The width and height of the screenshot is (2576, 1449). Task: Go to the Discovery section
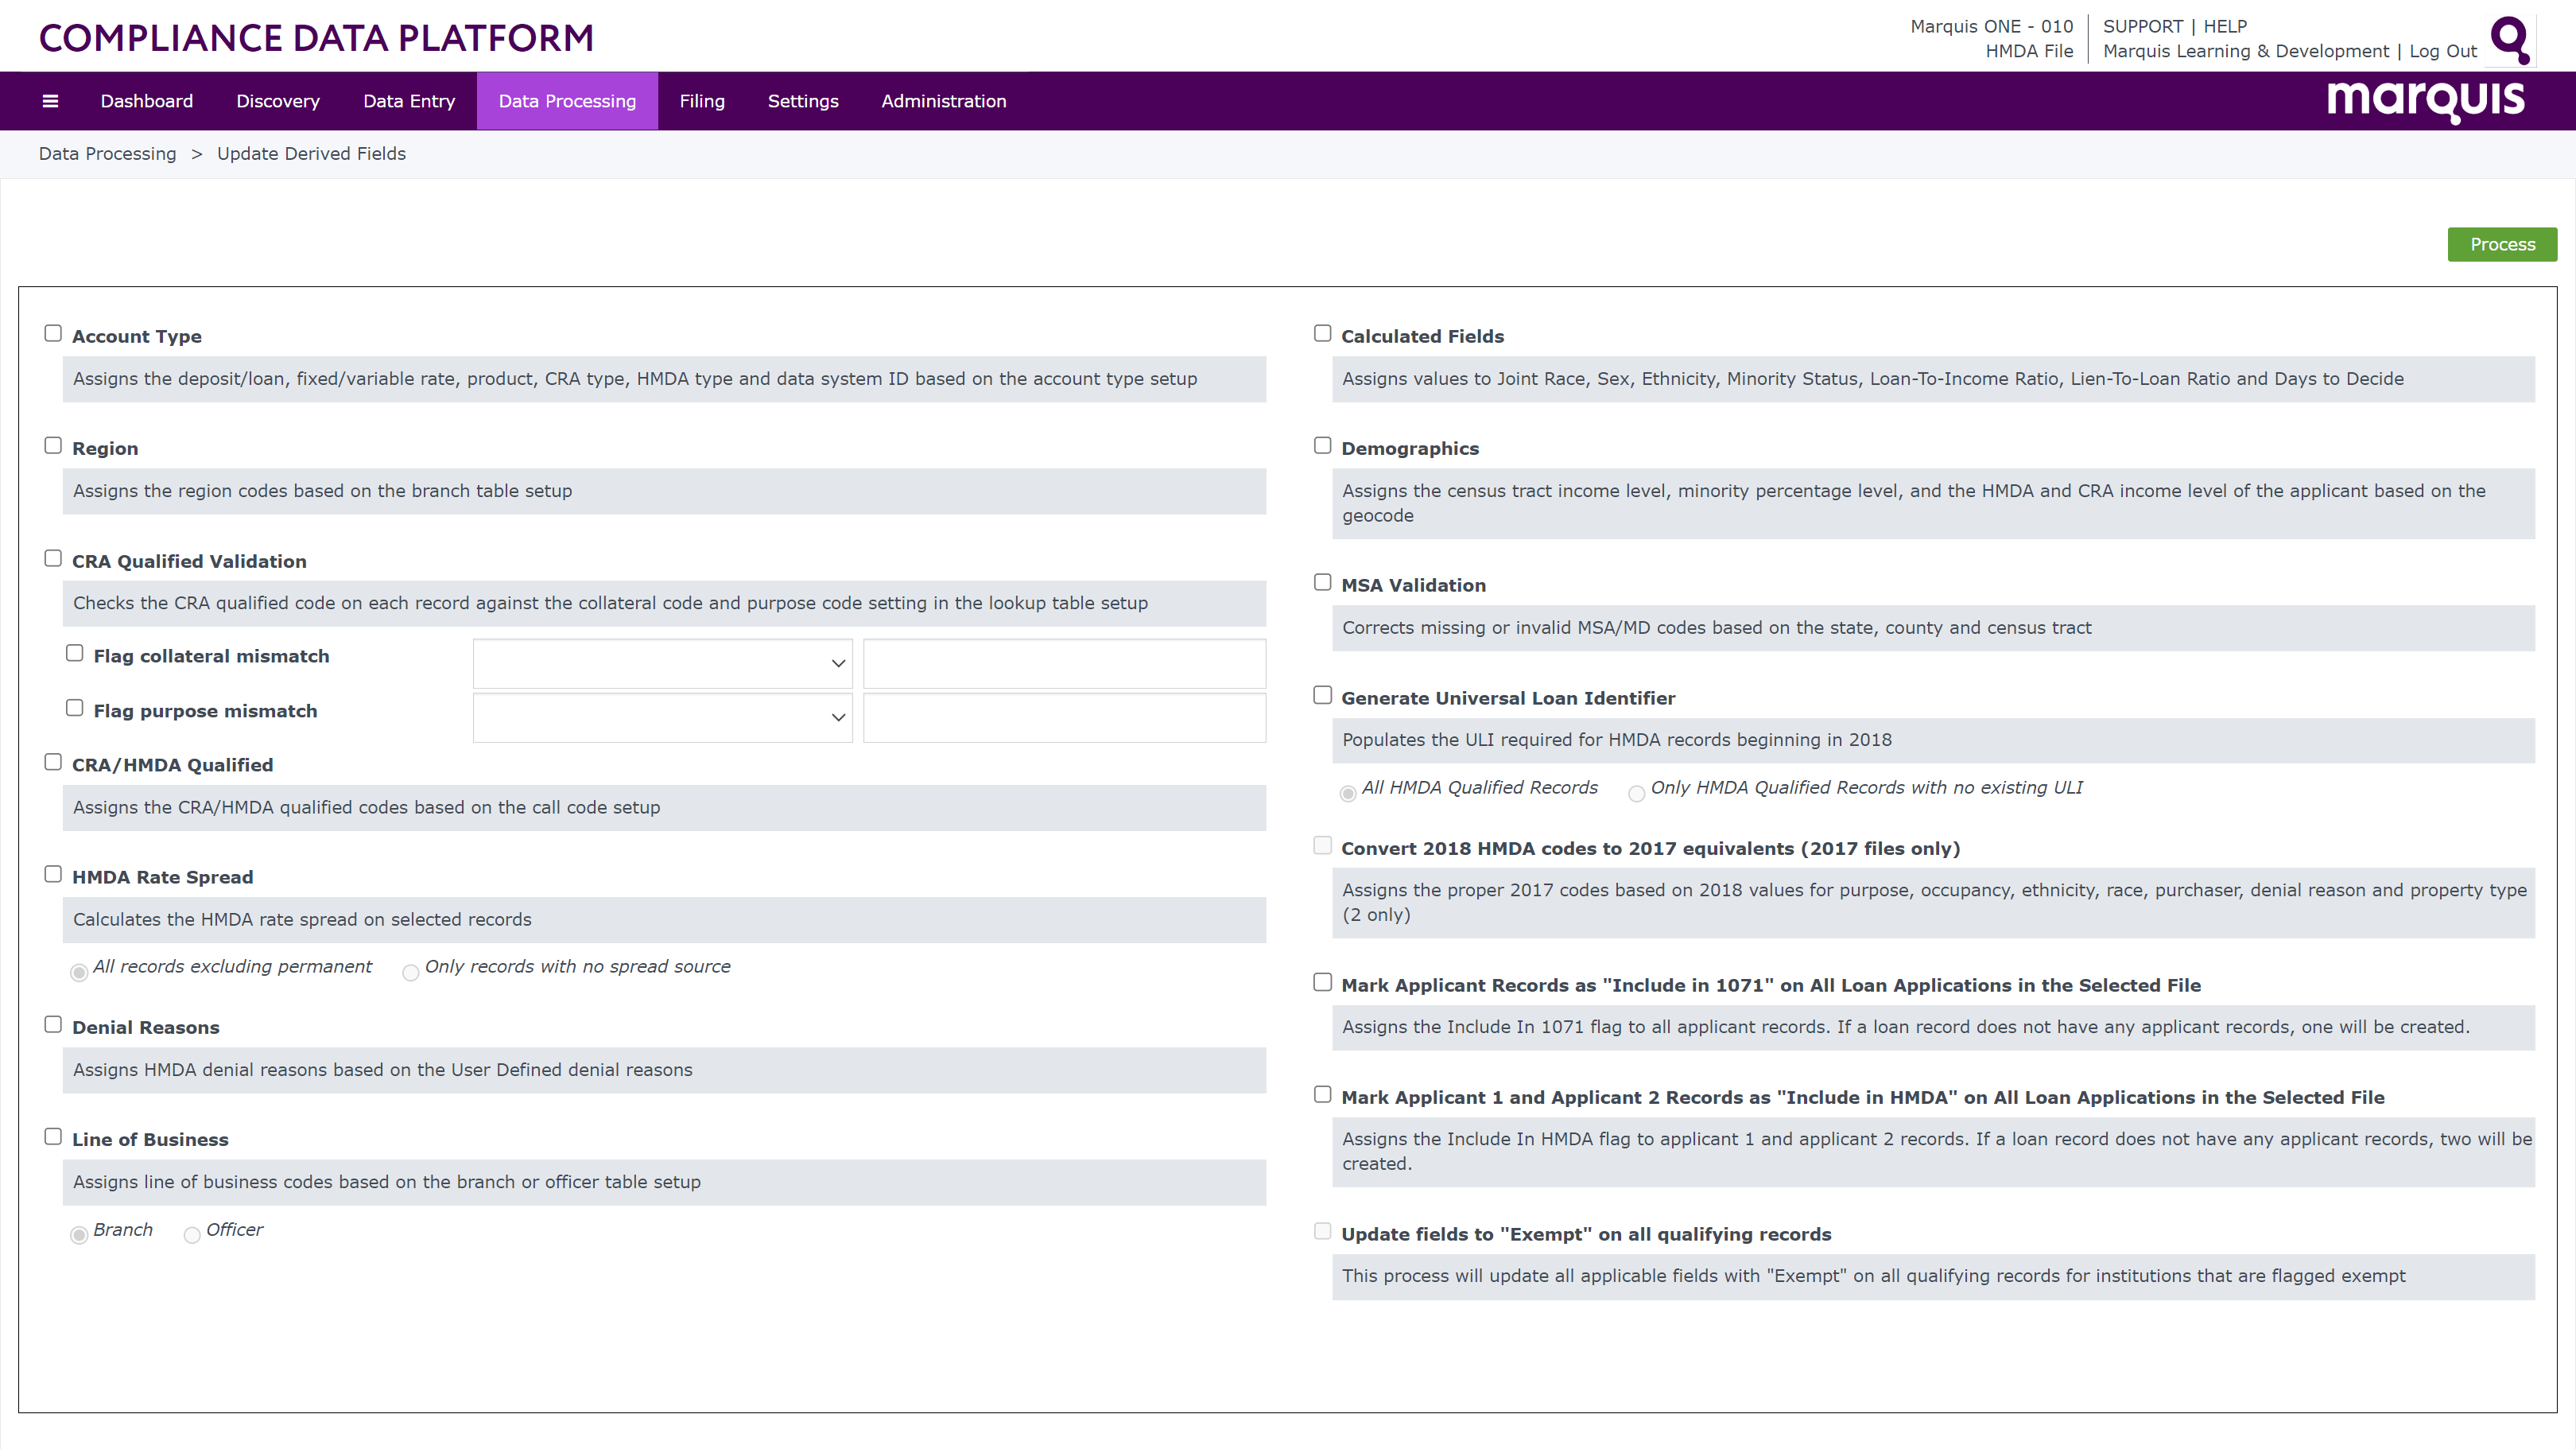click(277, 100)
